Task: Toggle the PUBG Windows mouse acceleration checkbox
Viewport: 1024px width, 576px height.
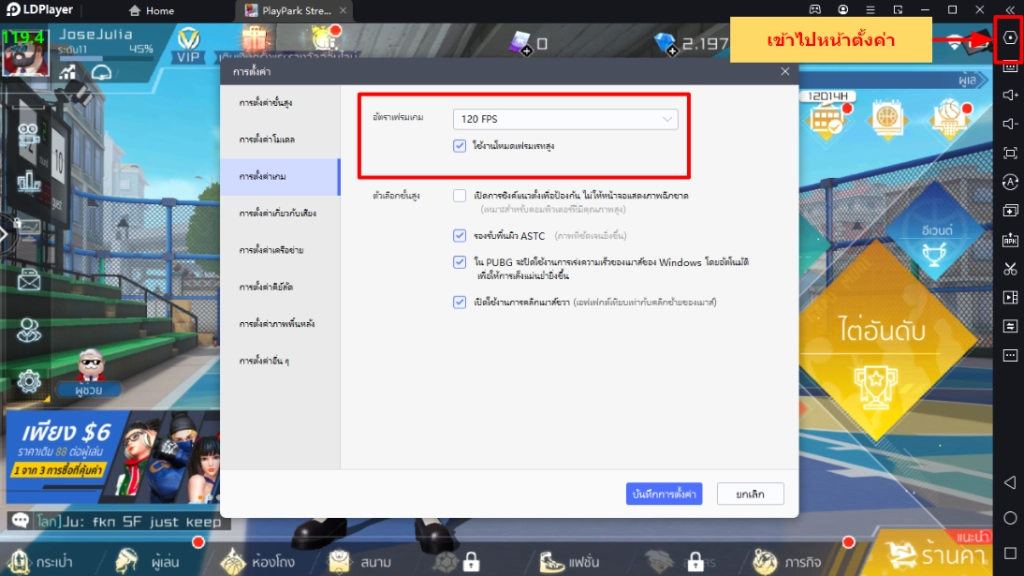Action: [459, 262]
